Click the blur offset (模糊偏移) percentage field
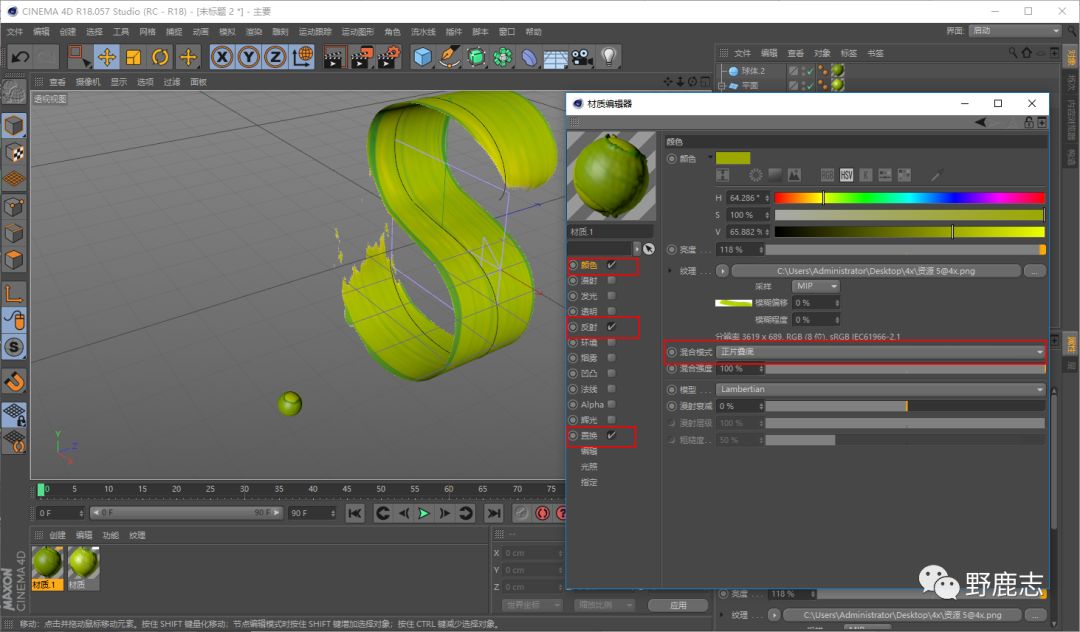Screen dimensions: 1080x632 tap(816, 303)
